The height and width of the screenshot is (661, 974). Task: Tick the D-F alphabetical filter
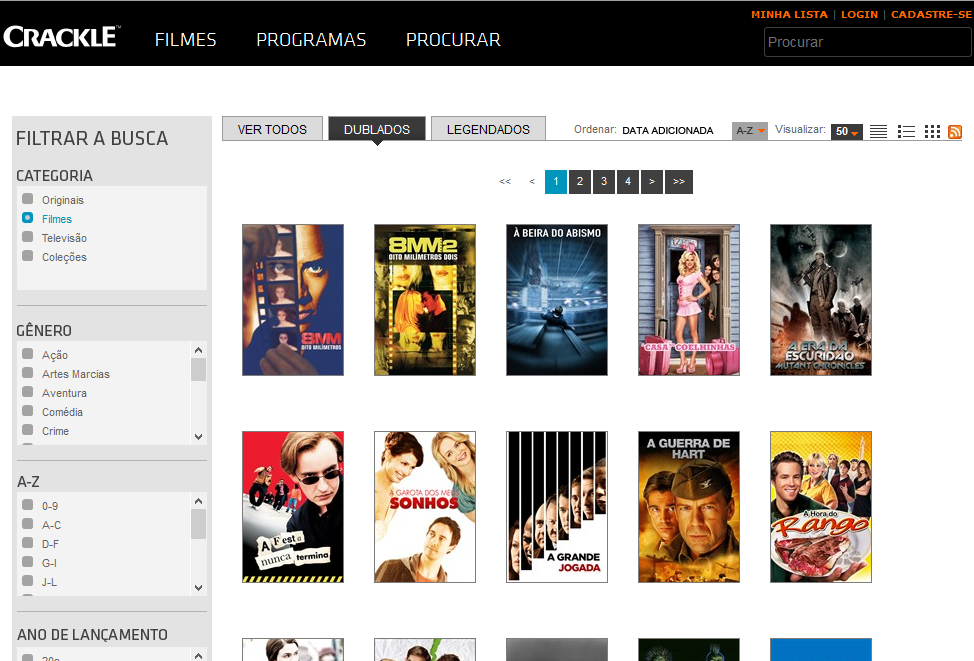coord(27,542)
